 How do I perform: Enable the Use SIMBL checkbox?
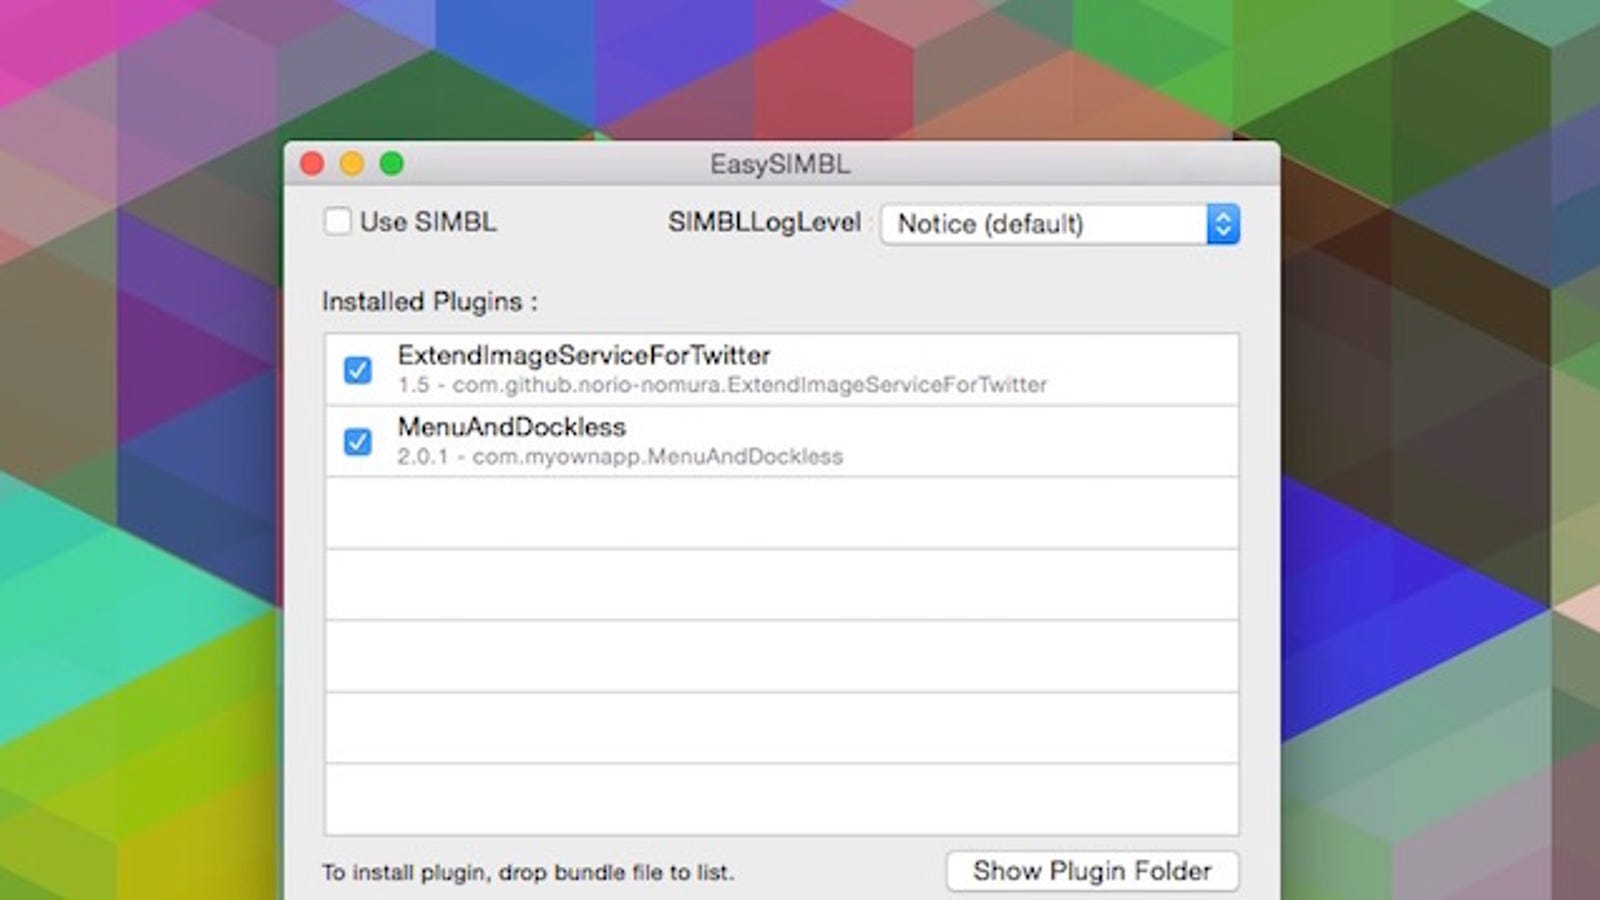click(338, 221)
